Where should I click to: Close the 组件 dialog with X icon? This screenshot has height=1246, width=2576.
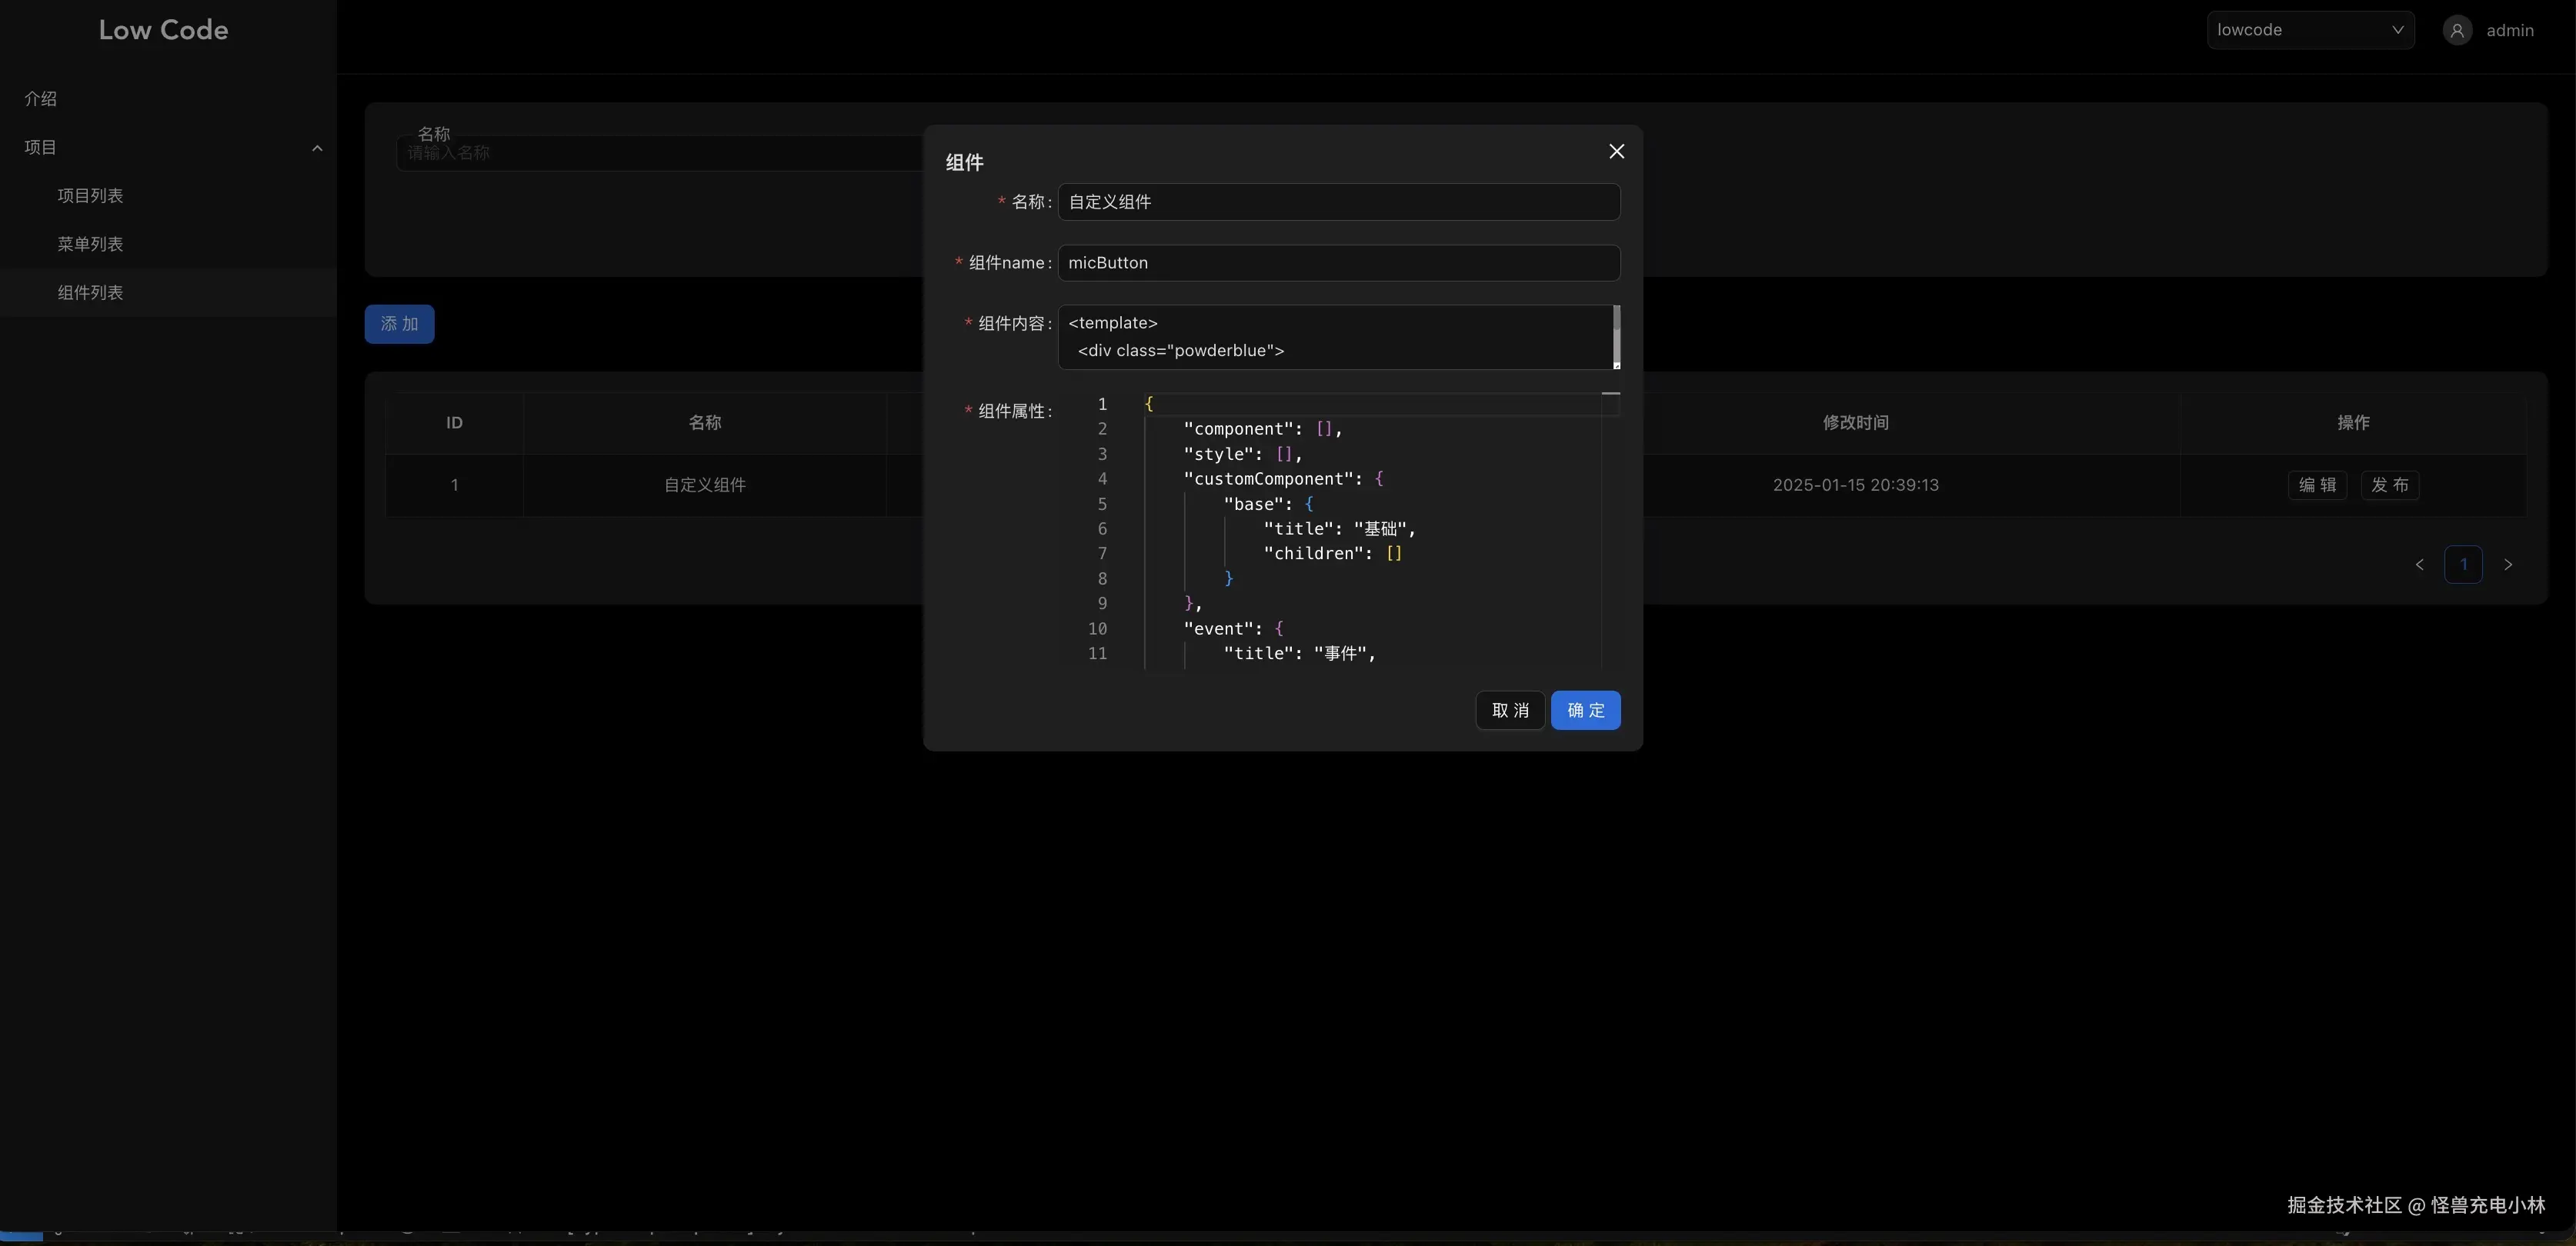pos(1616,151)
